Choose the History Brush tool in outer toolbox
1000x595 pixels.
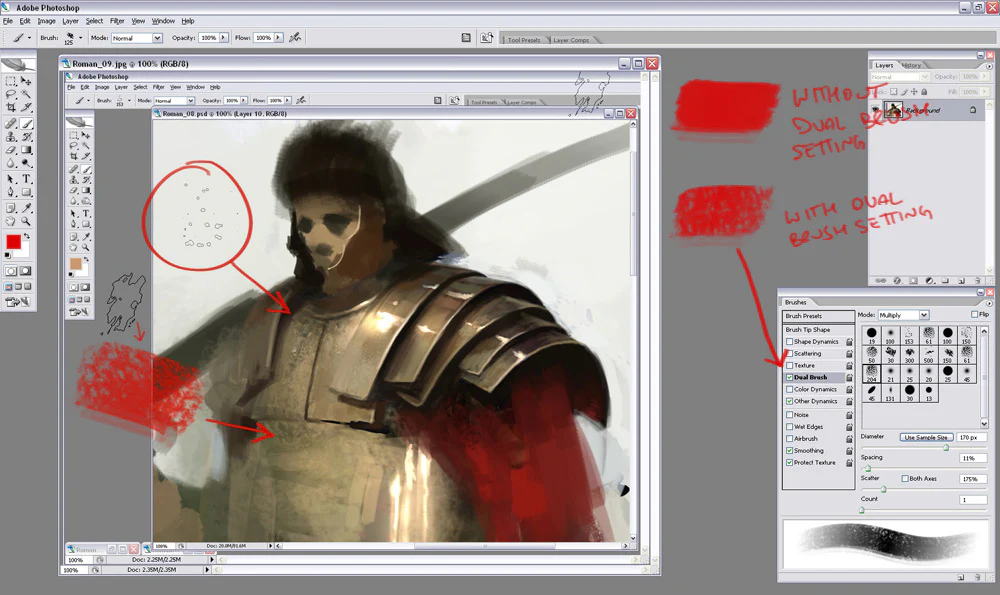[x=26, y=136]
